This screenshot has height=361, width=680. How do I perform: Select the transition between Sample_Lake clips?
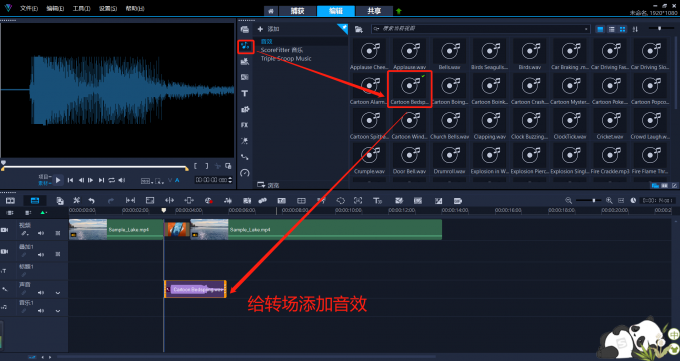tap(177, 230)
